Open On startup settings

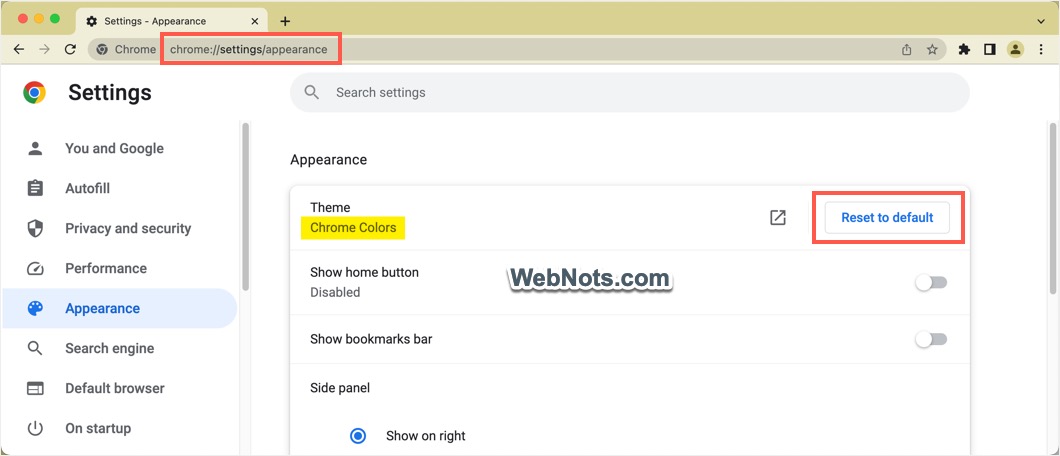[x=120, y=428]
